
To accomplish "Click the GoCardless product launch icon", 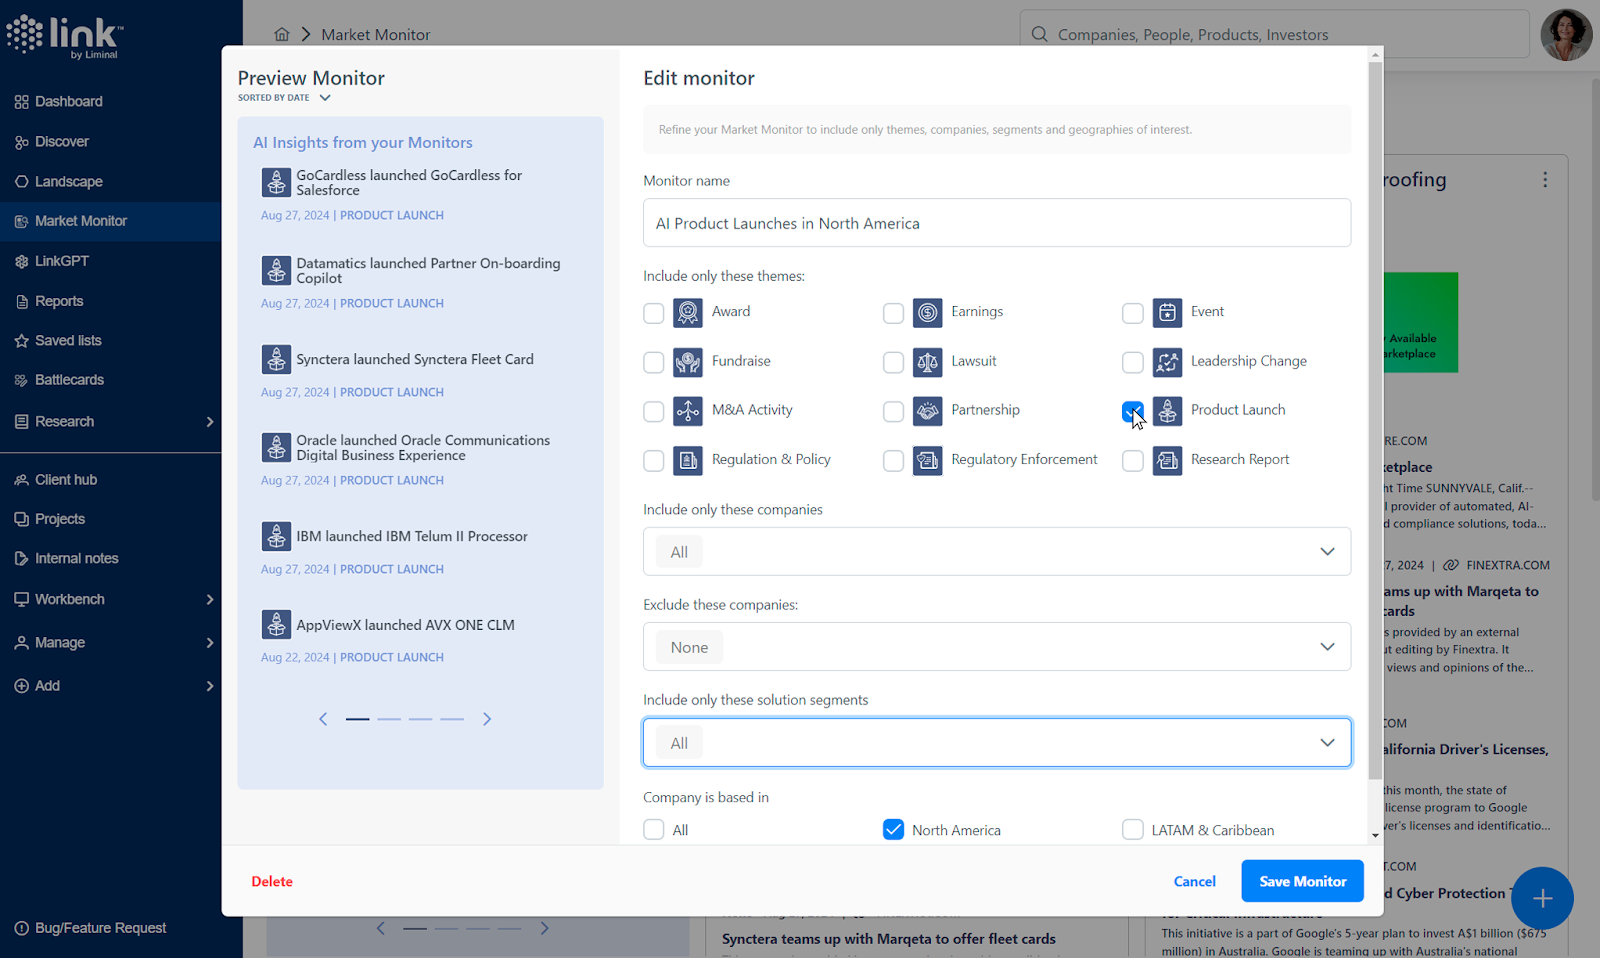I will (276, 182).
